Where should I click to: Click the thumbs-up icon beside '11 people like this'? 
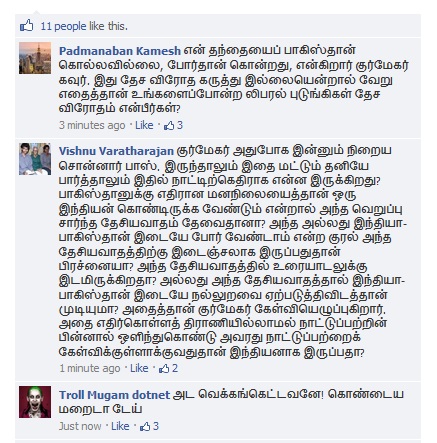(26, 26)
